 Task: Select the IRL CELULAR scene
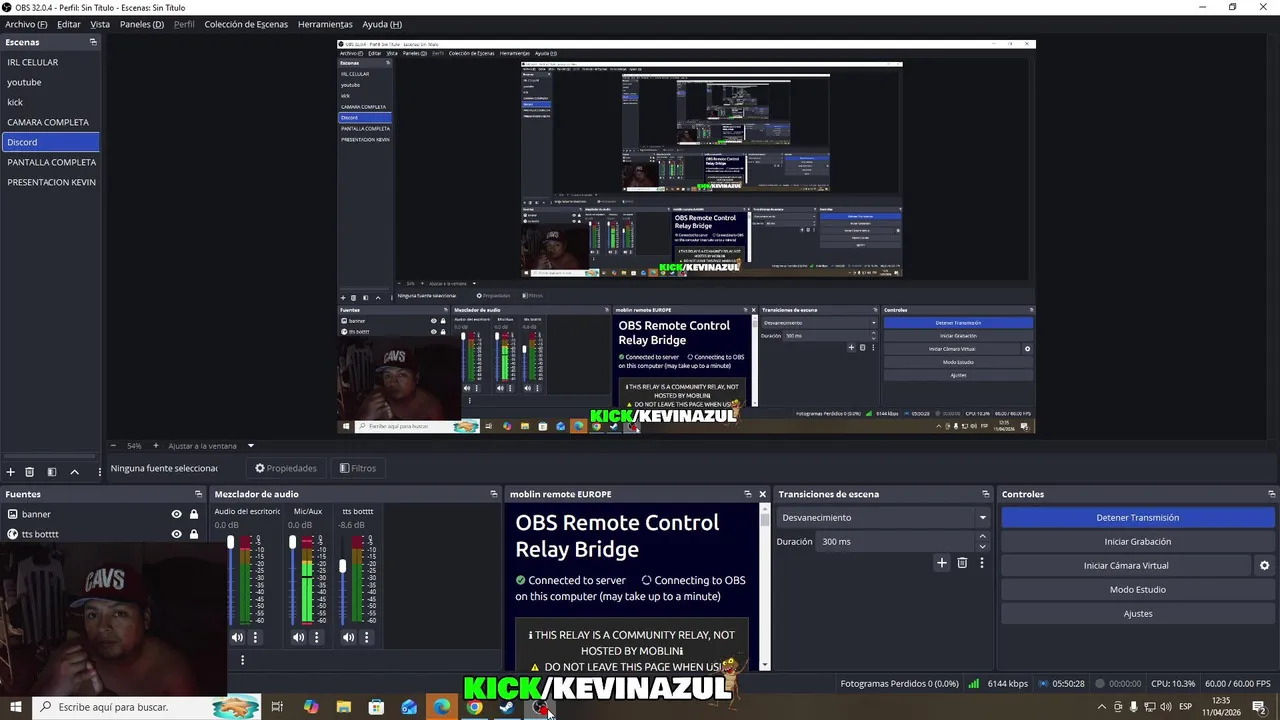(x=50, y=62)
